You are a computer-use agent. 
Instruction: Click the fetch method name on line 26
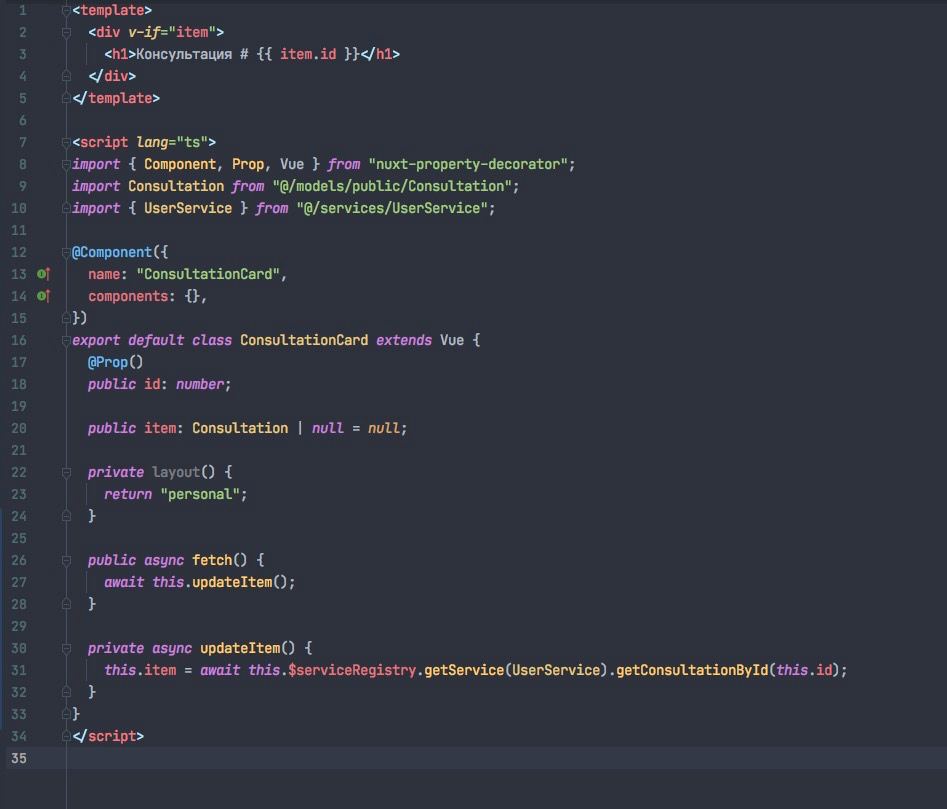point(212,560)
